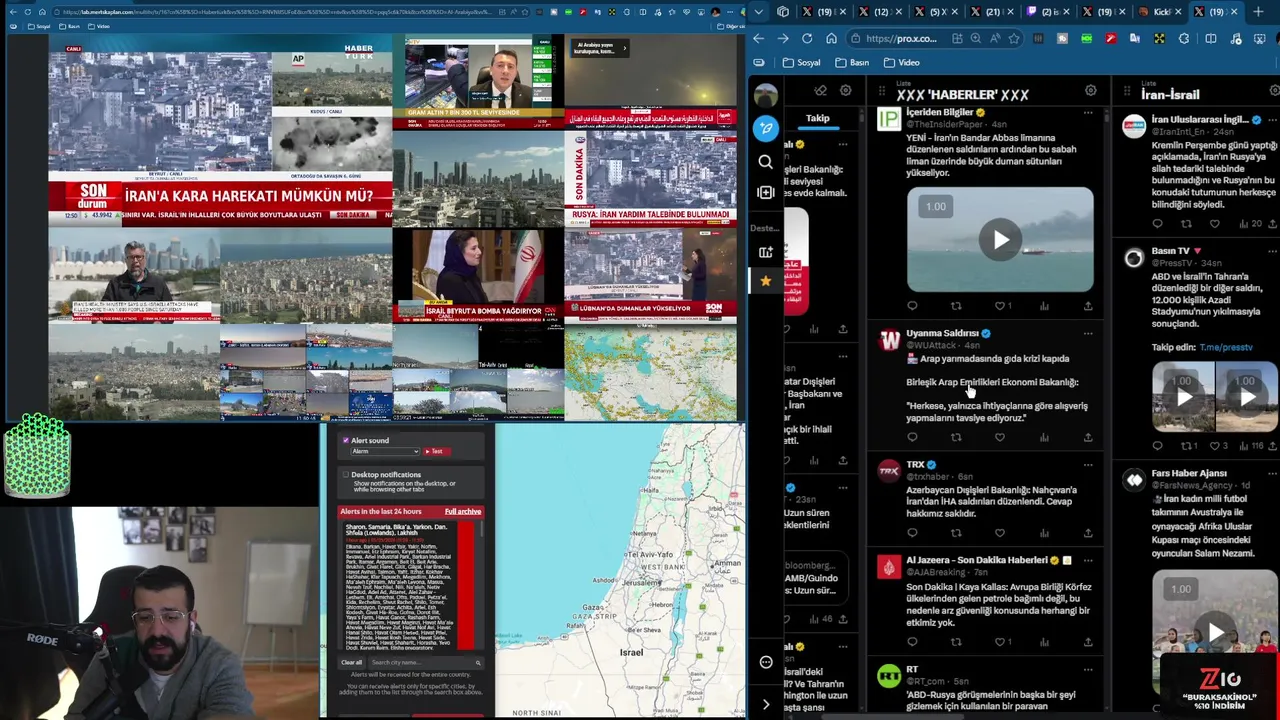Viewport: 1280px width, 720px height.
Task: Play the Fars Haber Ajansı video
Action: point(1215,632)
